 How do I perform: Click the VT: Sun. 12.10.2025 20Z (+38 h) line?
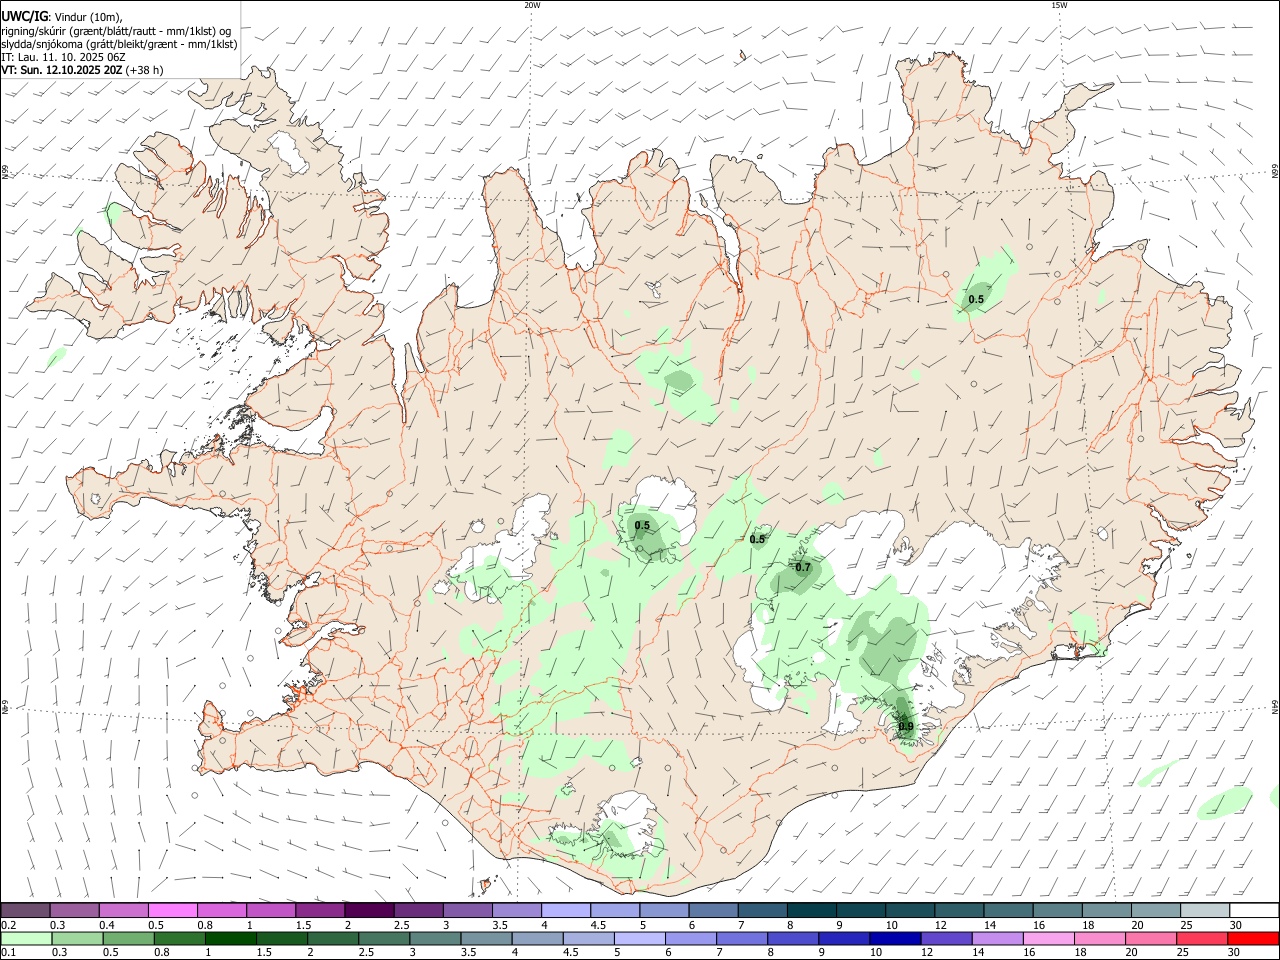(x=82, y=70)
